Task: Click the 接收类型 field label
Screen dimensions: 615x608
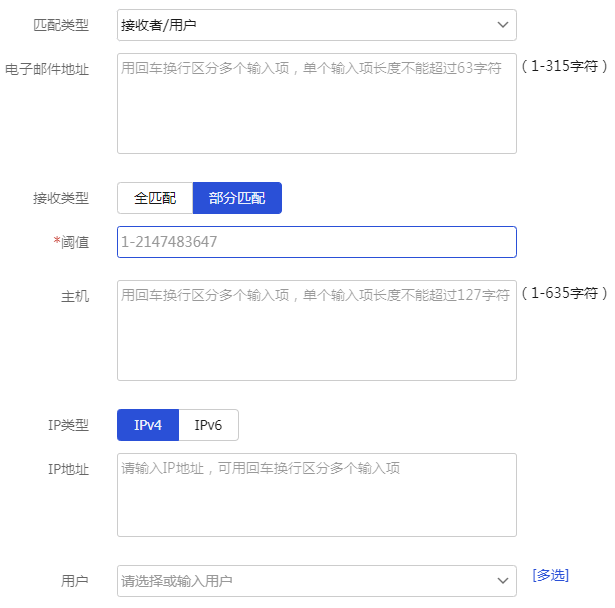Action: tap(61, 198)
